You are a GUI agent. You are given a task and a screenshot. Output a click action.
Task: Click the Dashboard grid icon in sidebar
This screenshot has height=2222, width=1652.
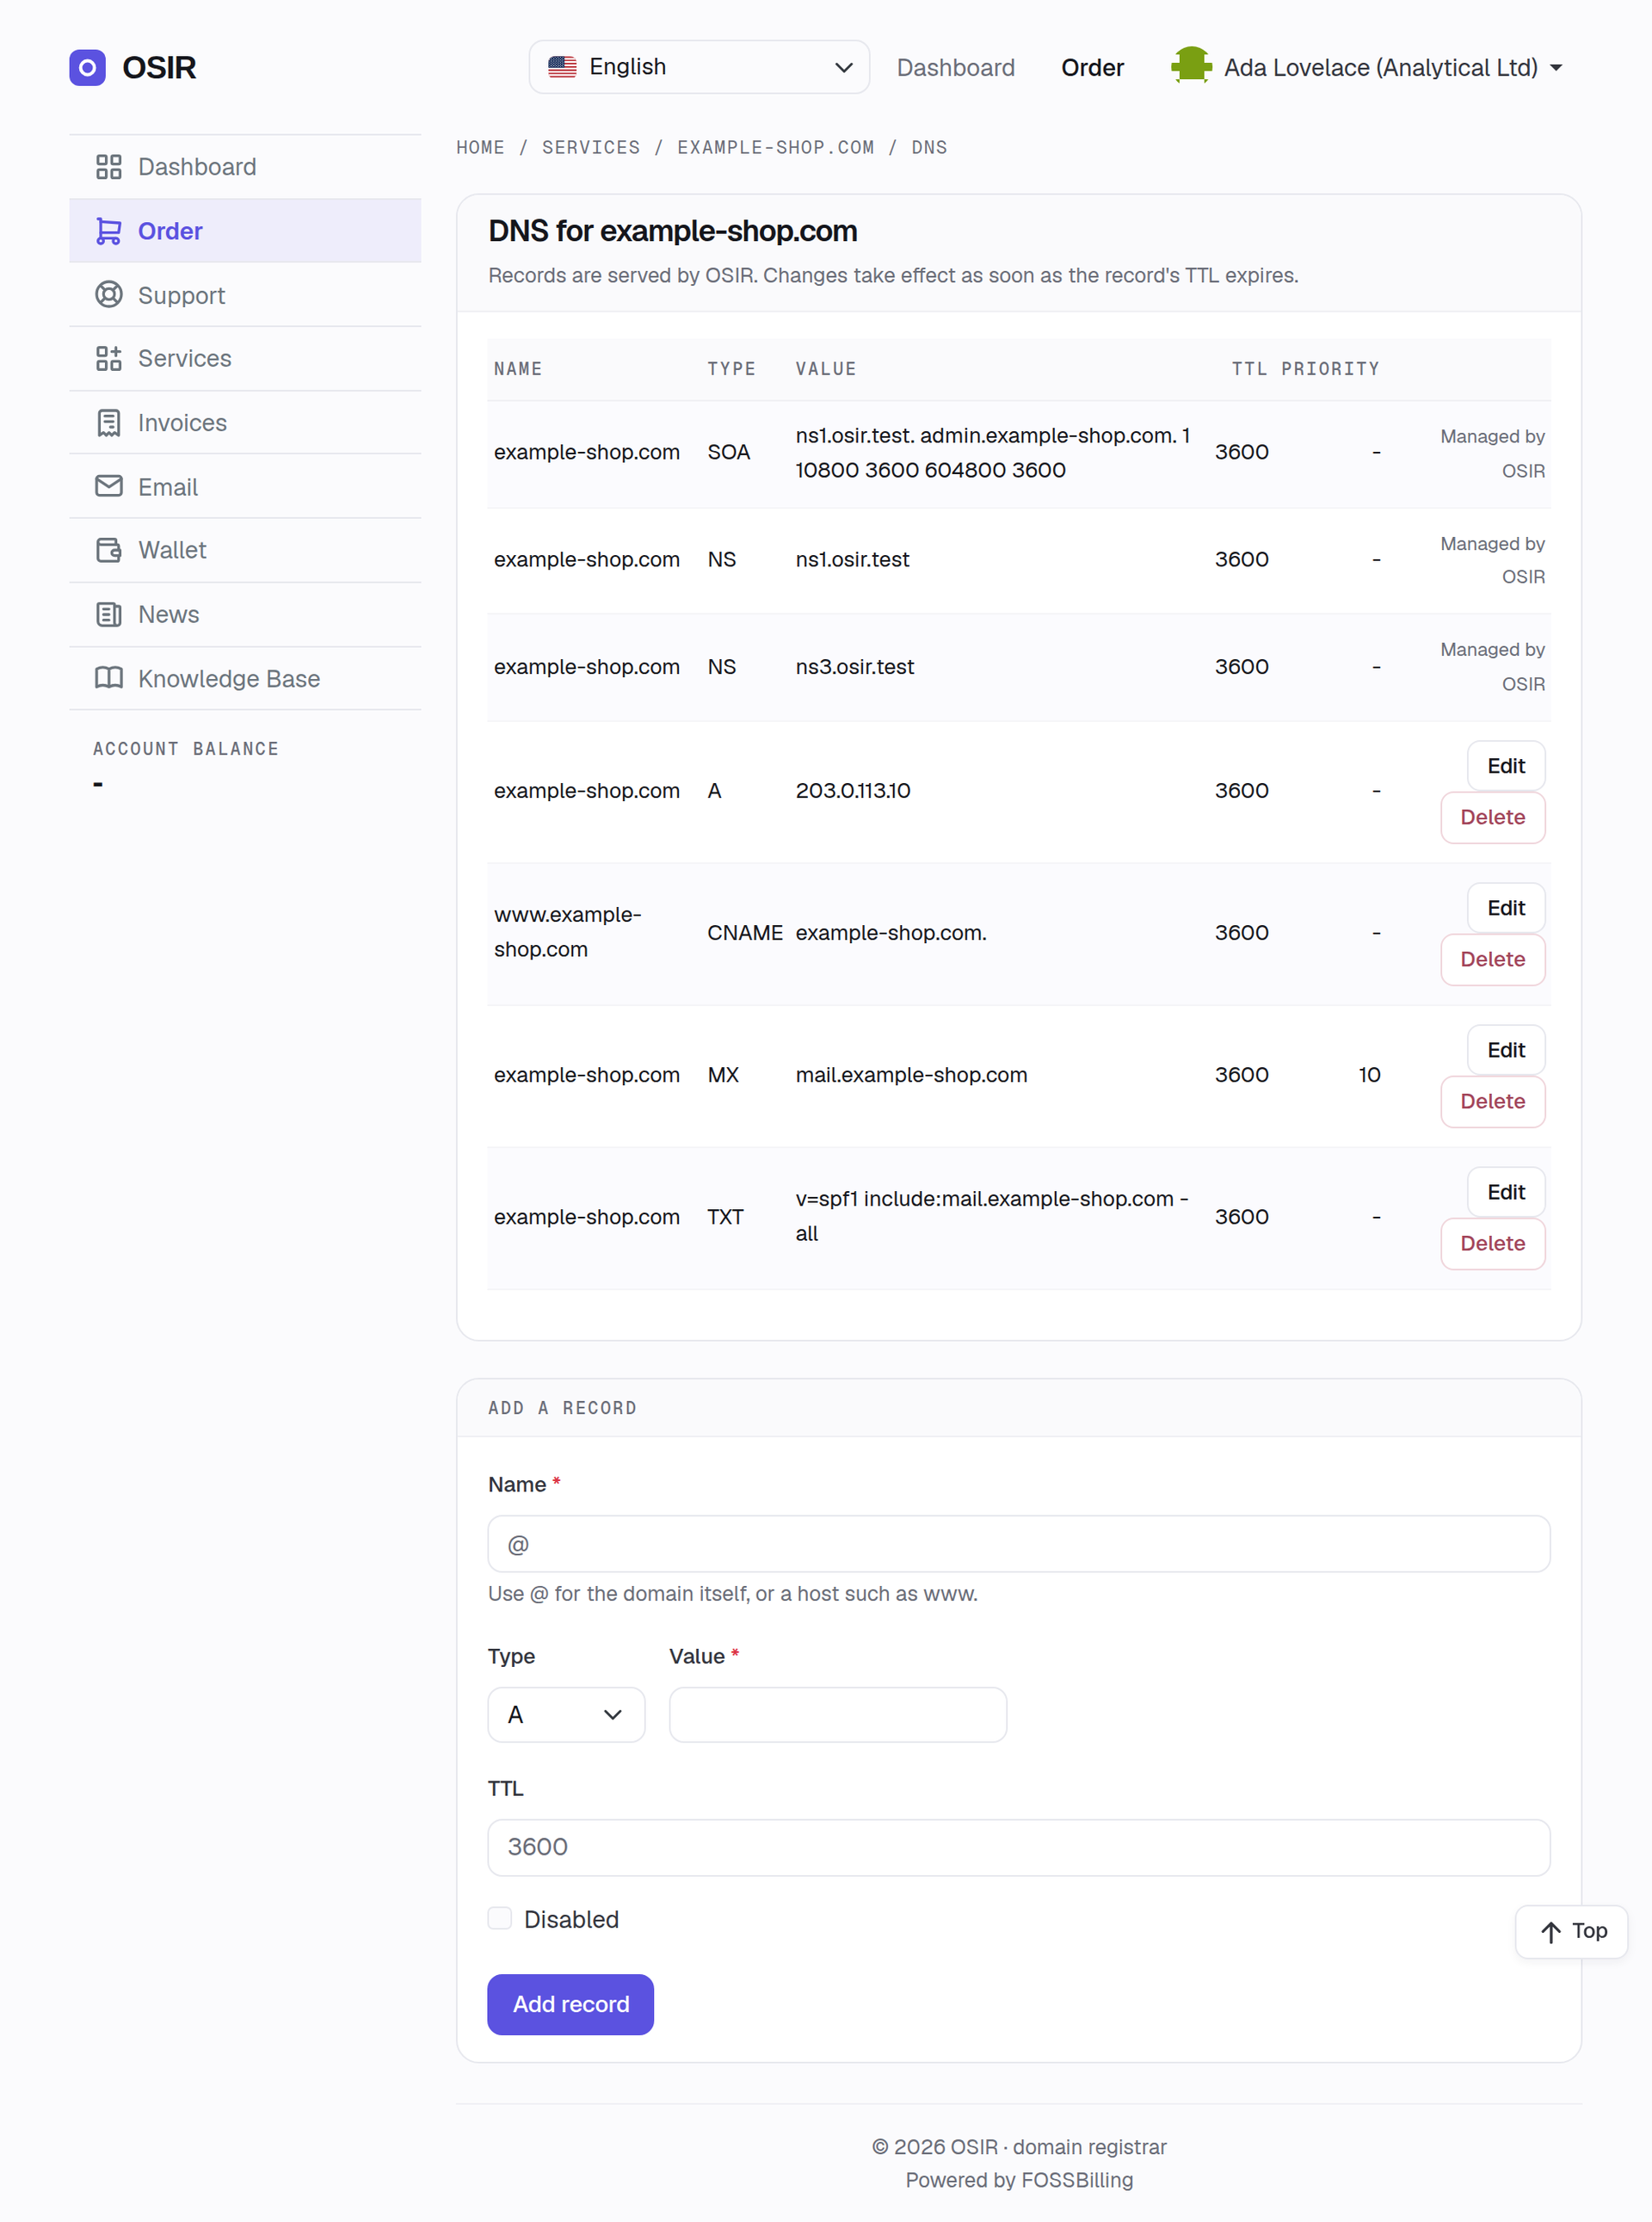108,167
